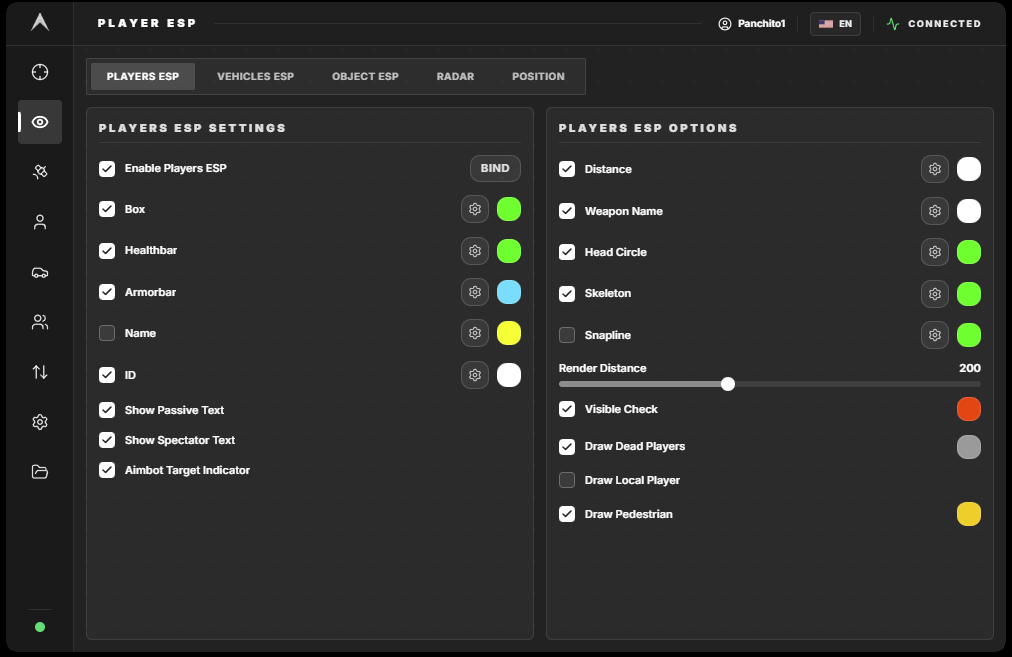Uncheck Show Passive Text
The height and width of the screenshot is (657, 1012).
tap(107, 410)
